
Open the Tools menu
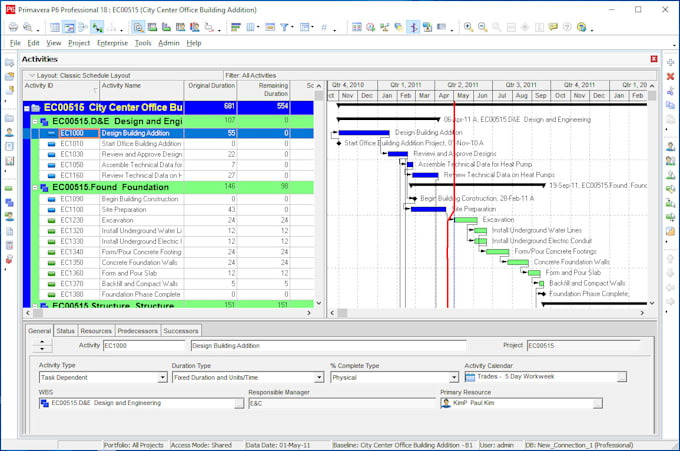(x=143, y=43)
